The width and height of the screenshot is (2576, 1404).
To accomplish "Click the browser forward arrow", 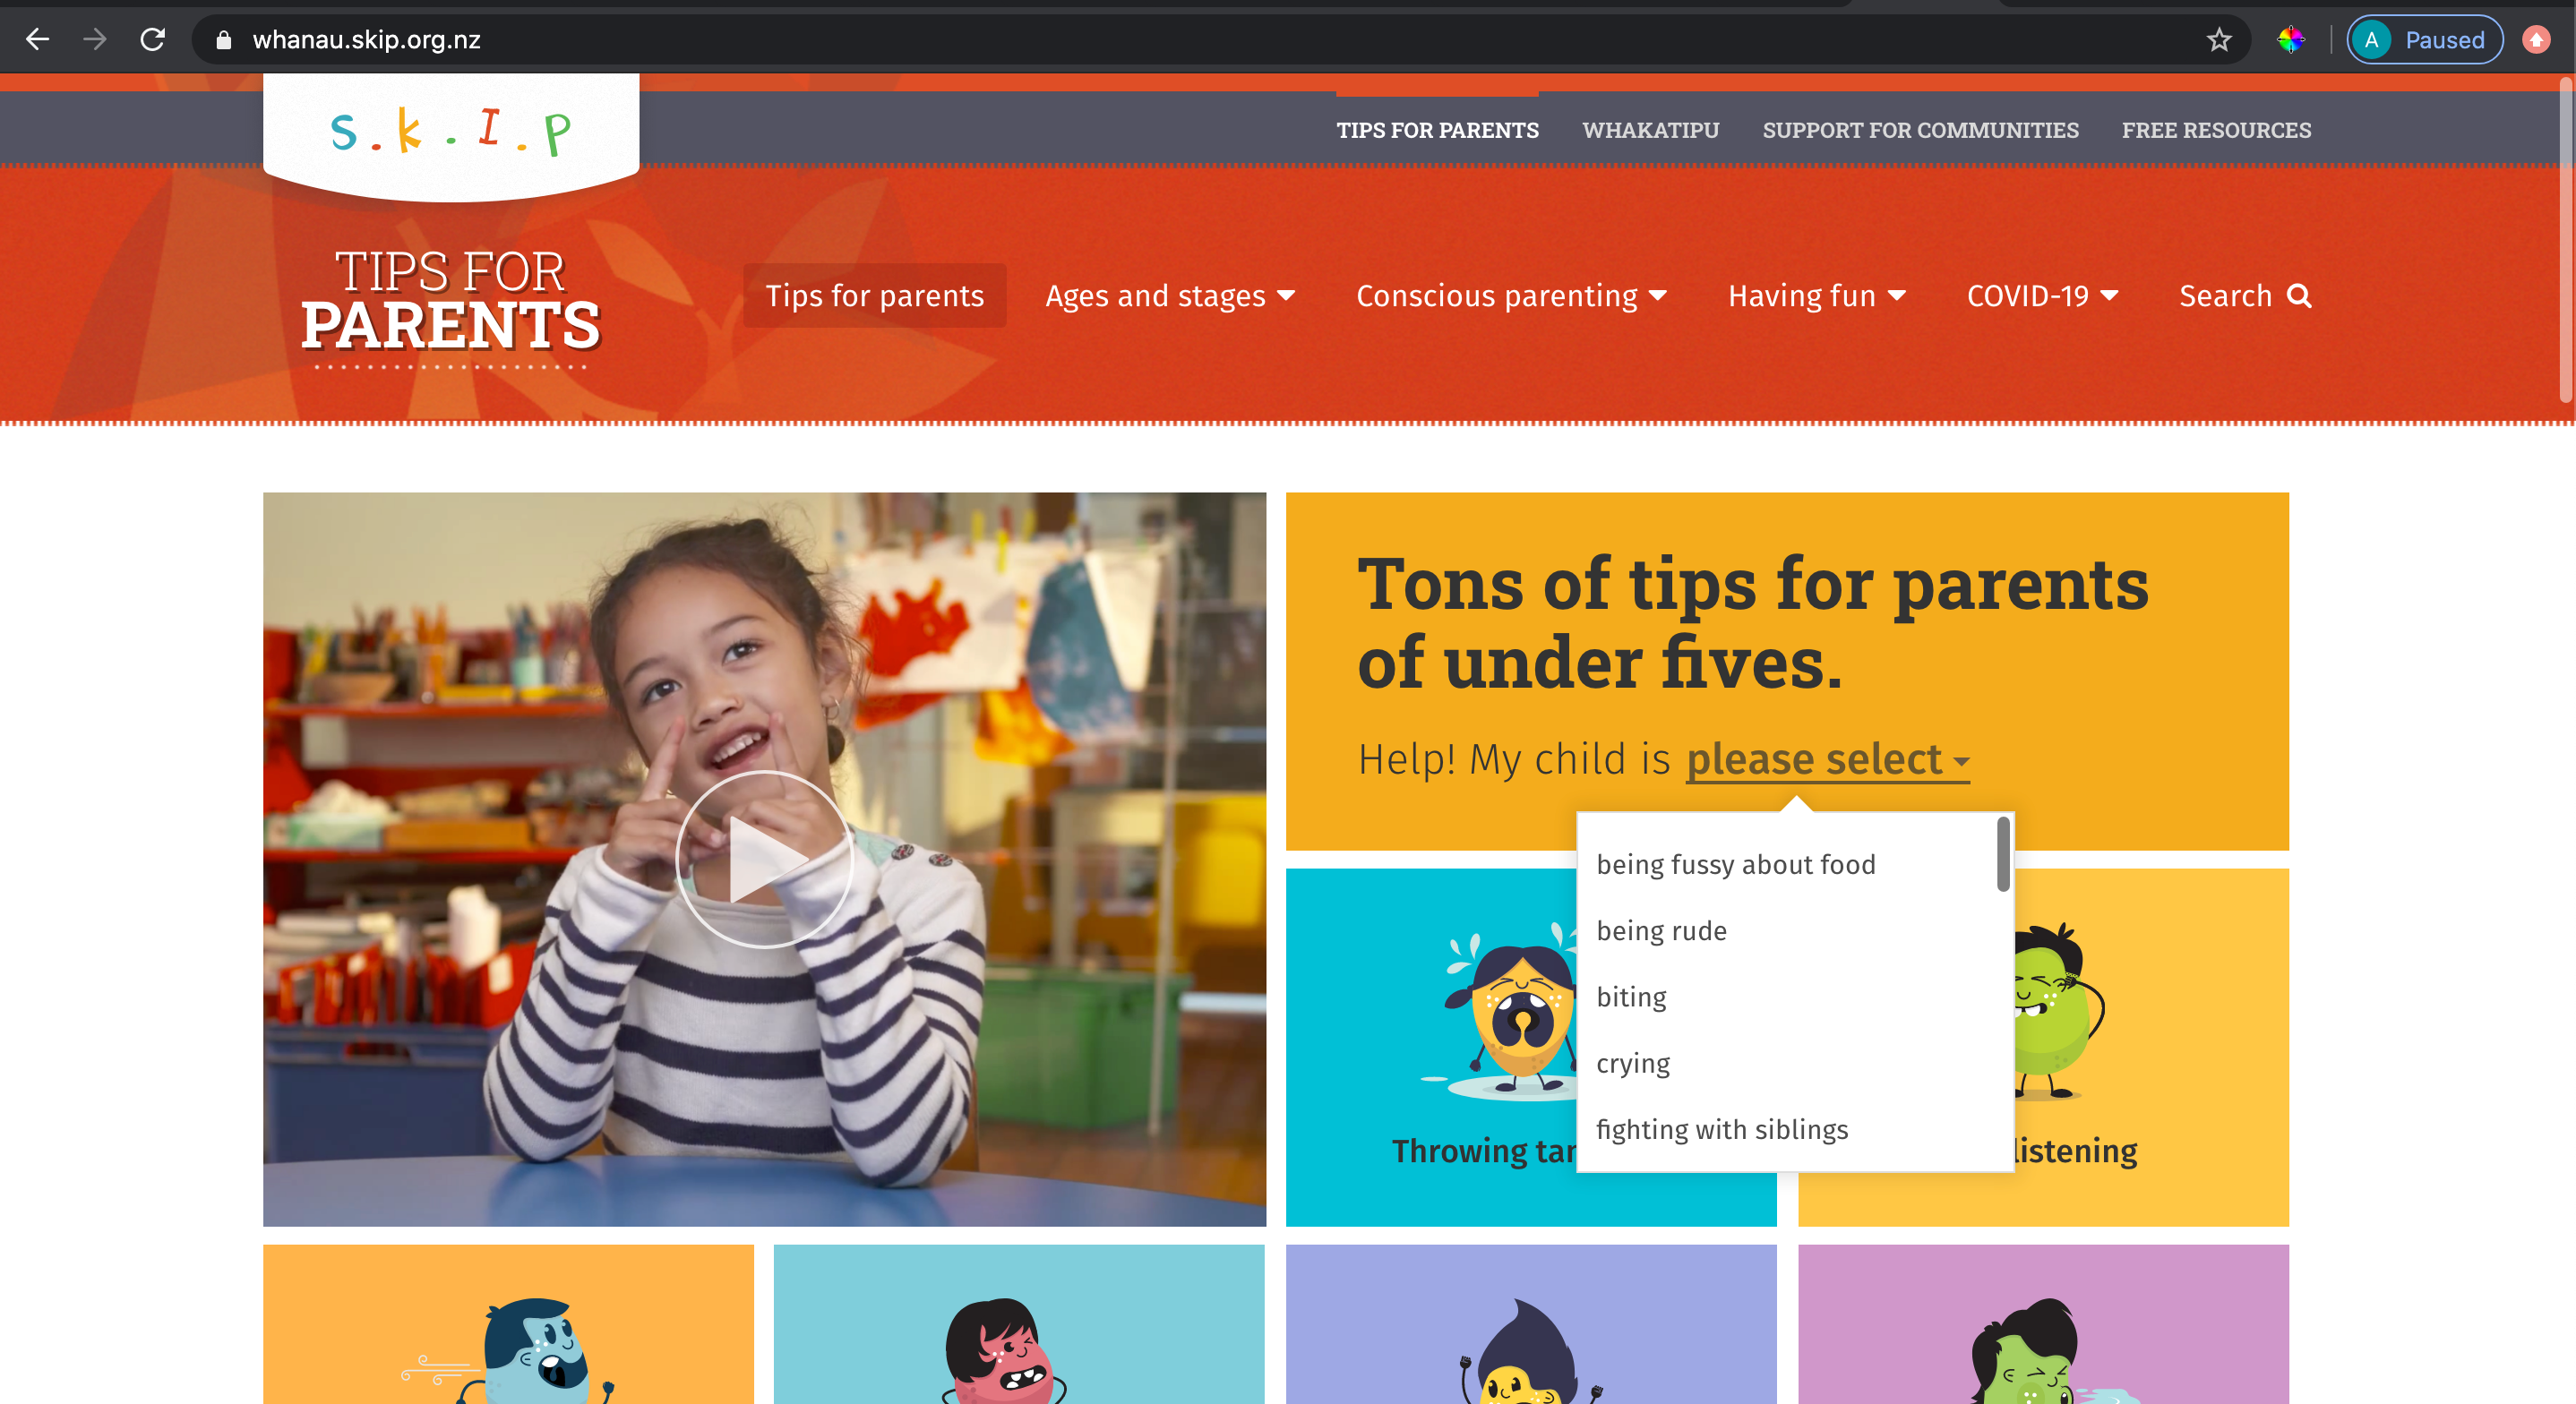I will click(95, 40).
